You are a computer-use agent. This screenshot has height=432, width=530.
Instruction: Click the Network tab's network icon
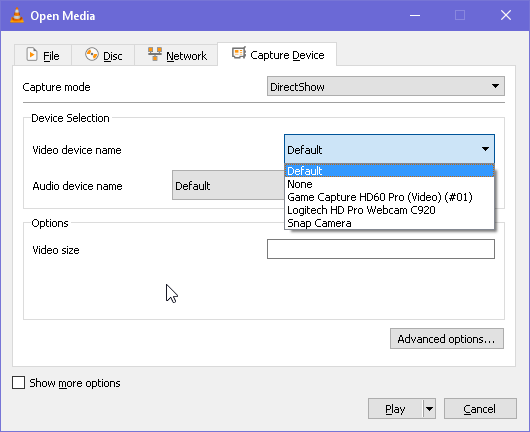(x=155, y=54)
